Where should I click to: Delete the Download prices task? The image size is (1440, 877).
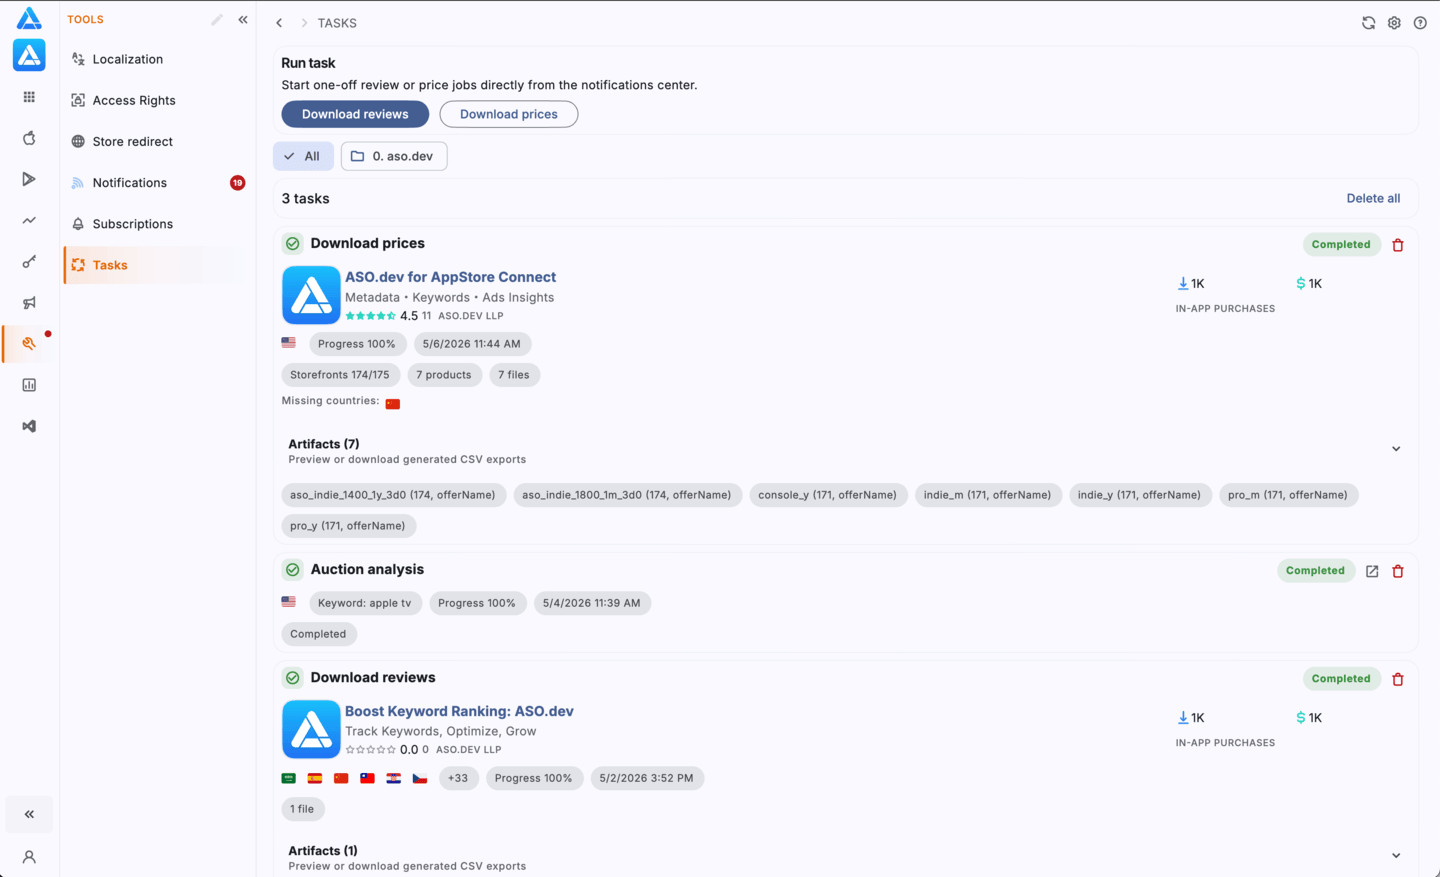[x=1398, y=245]
